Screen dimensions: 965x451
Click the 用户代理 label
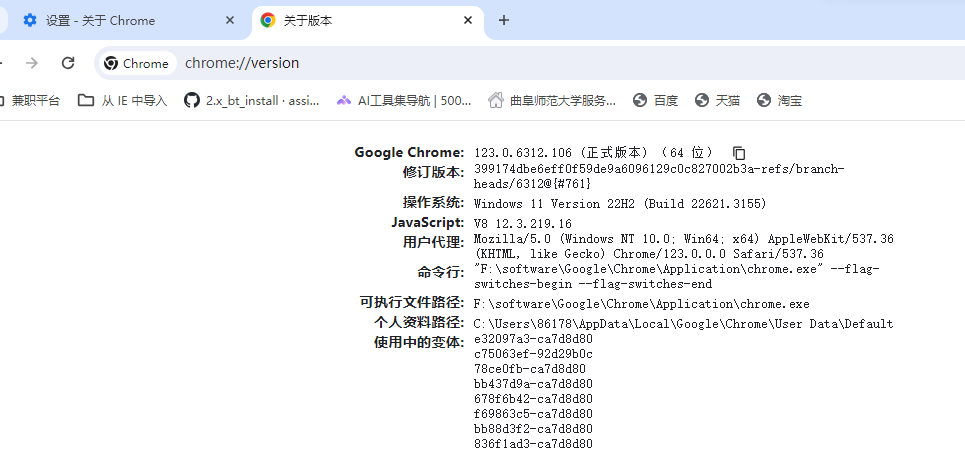click(x=433, y=242)
